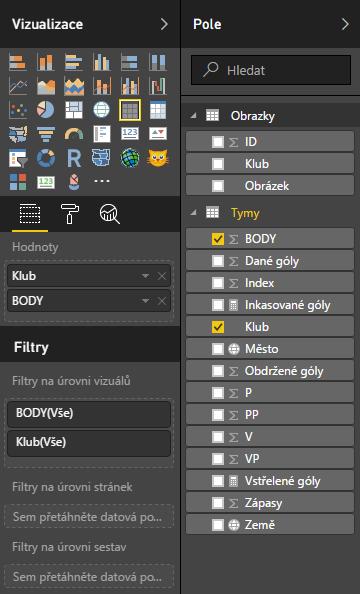This screenshot has width=360, height=594.
Task: Pick the funnel chart visualization
Action: (x=45, y=134)
